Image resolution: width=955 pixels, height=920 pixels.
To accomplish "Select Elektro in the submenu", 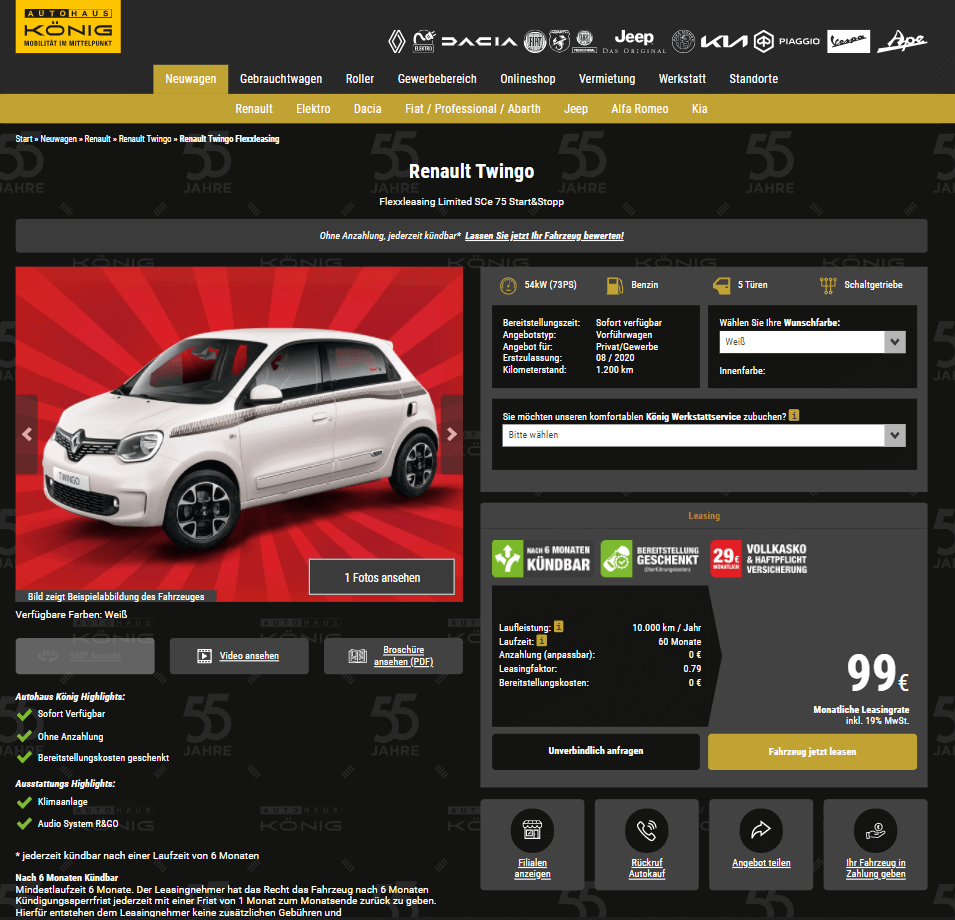I will [x=313, y=109].
